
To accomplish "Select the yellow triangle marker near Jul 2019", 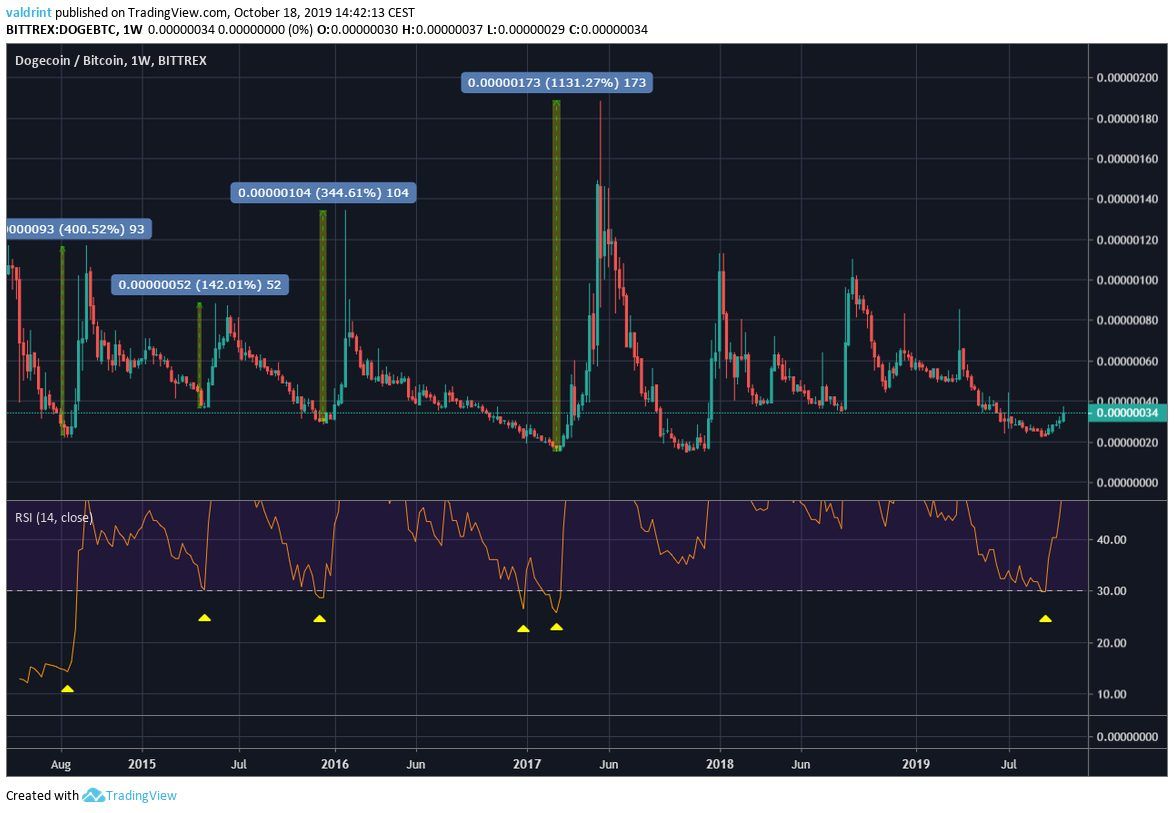I will (x=1046, y=620).
